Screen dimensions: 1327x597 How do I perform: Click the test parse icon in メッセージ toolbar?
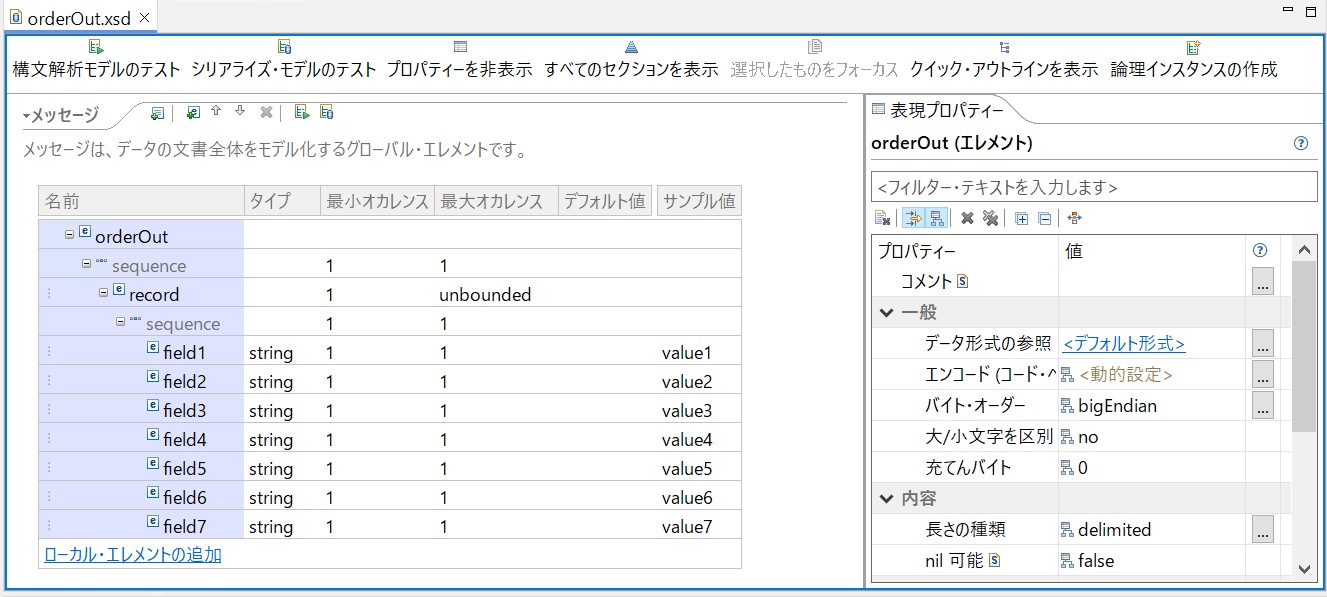point(301,113)
